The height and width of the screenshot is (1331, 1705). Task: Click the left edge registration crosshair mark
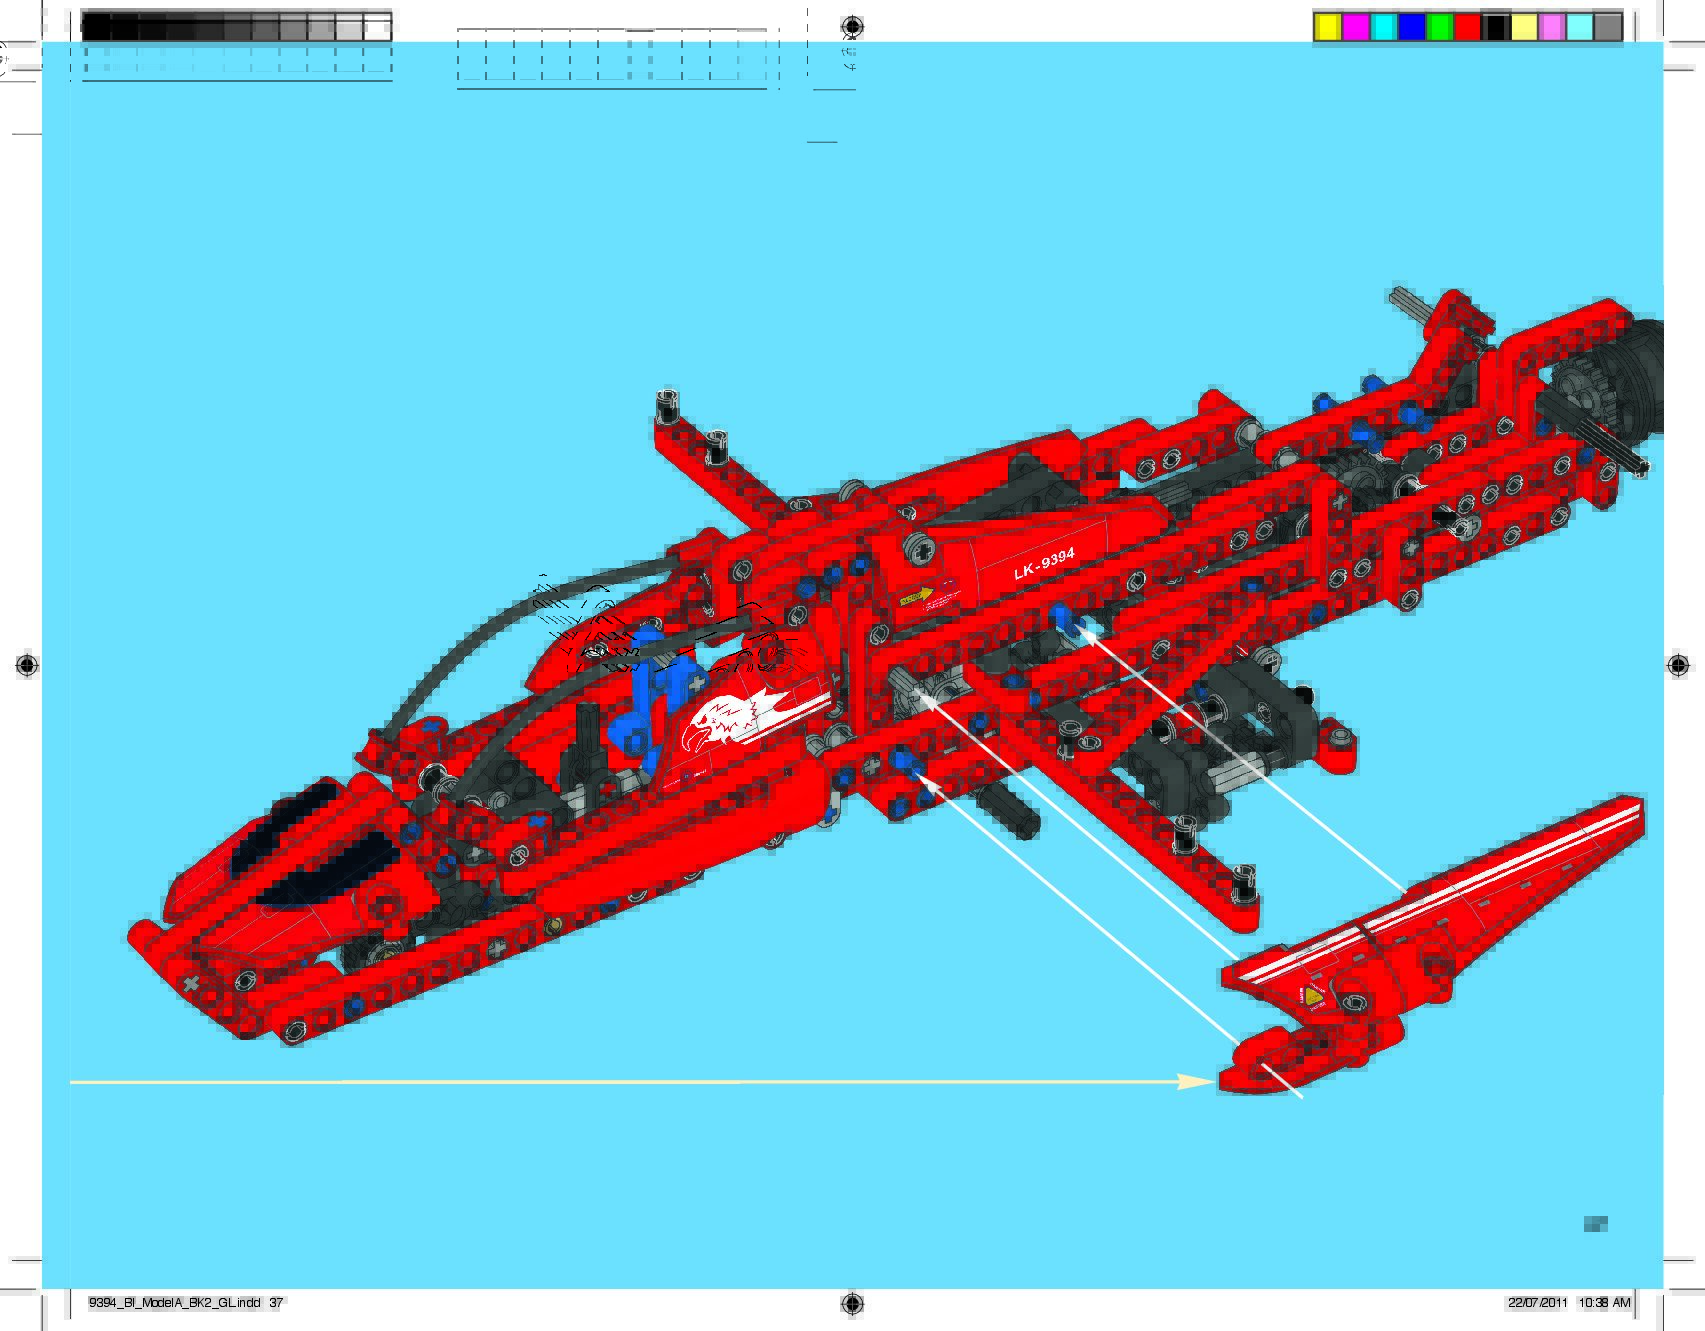click(27, 665)
